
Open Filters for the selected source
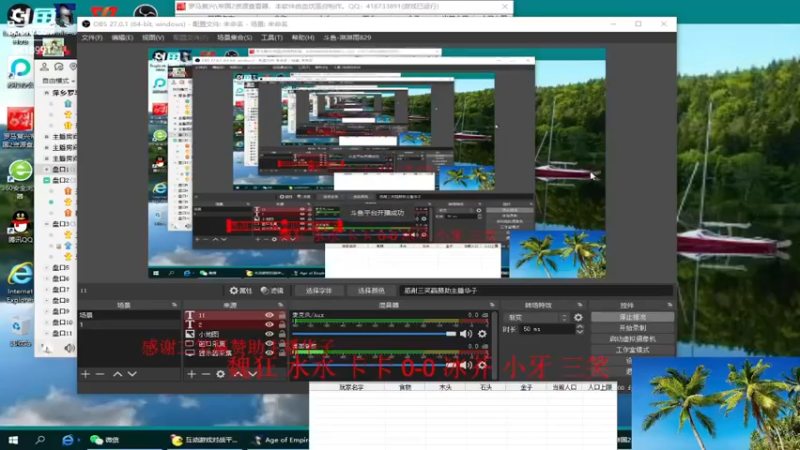pyautogui.click(x=272, y=290)
